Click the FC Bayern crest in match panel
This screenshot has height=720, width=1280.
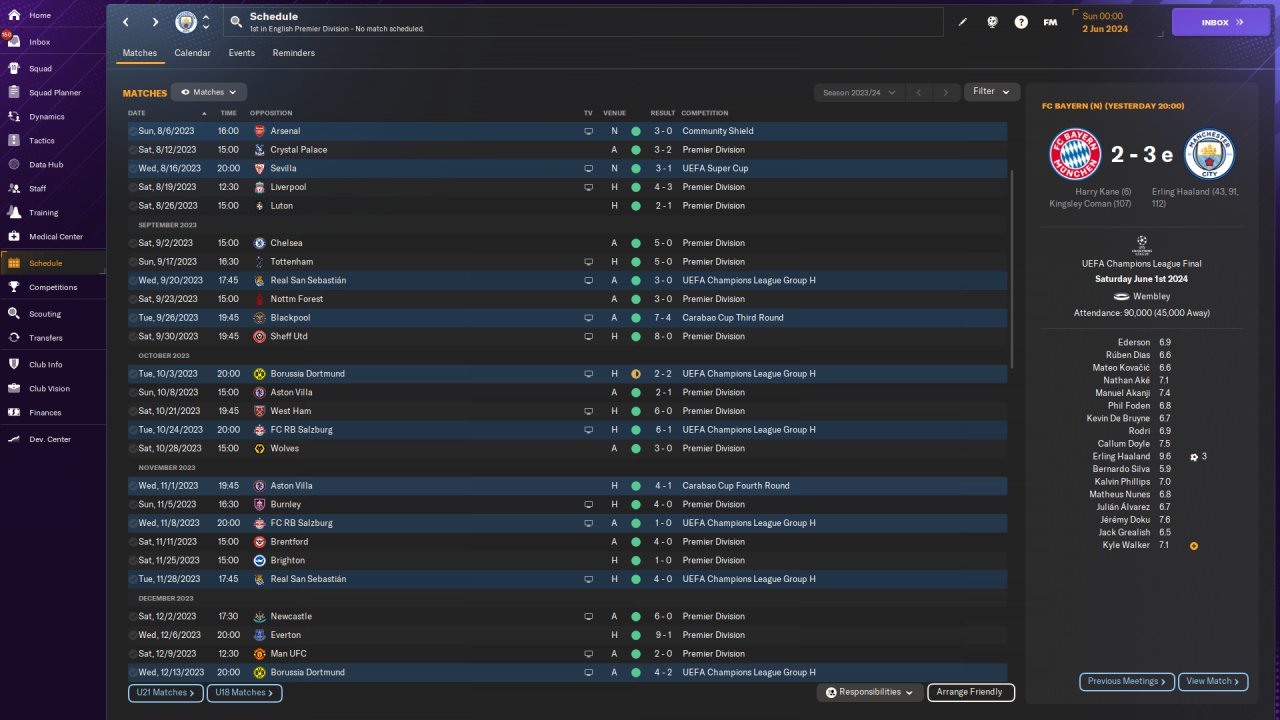click(x=1075, y=155)
